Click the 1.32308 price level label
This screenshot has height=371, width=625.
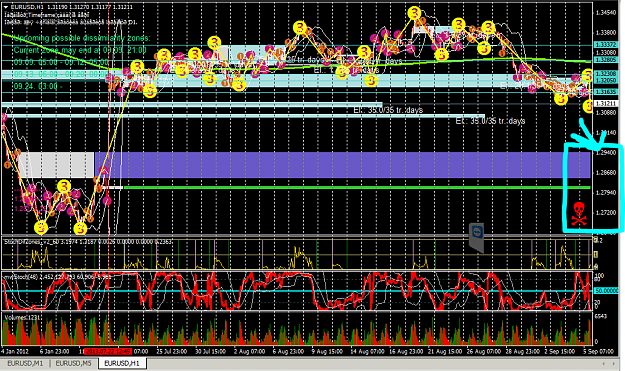point(606,74)
